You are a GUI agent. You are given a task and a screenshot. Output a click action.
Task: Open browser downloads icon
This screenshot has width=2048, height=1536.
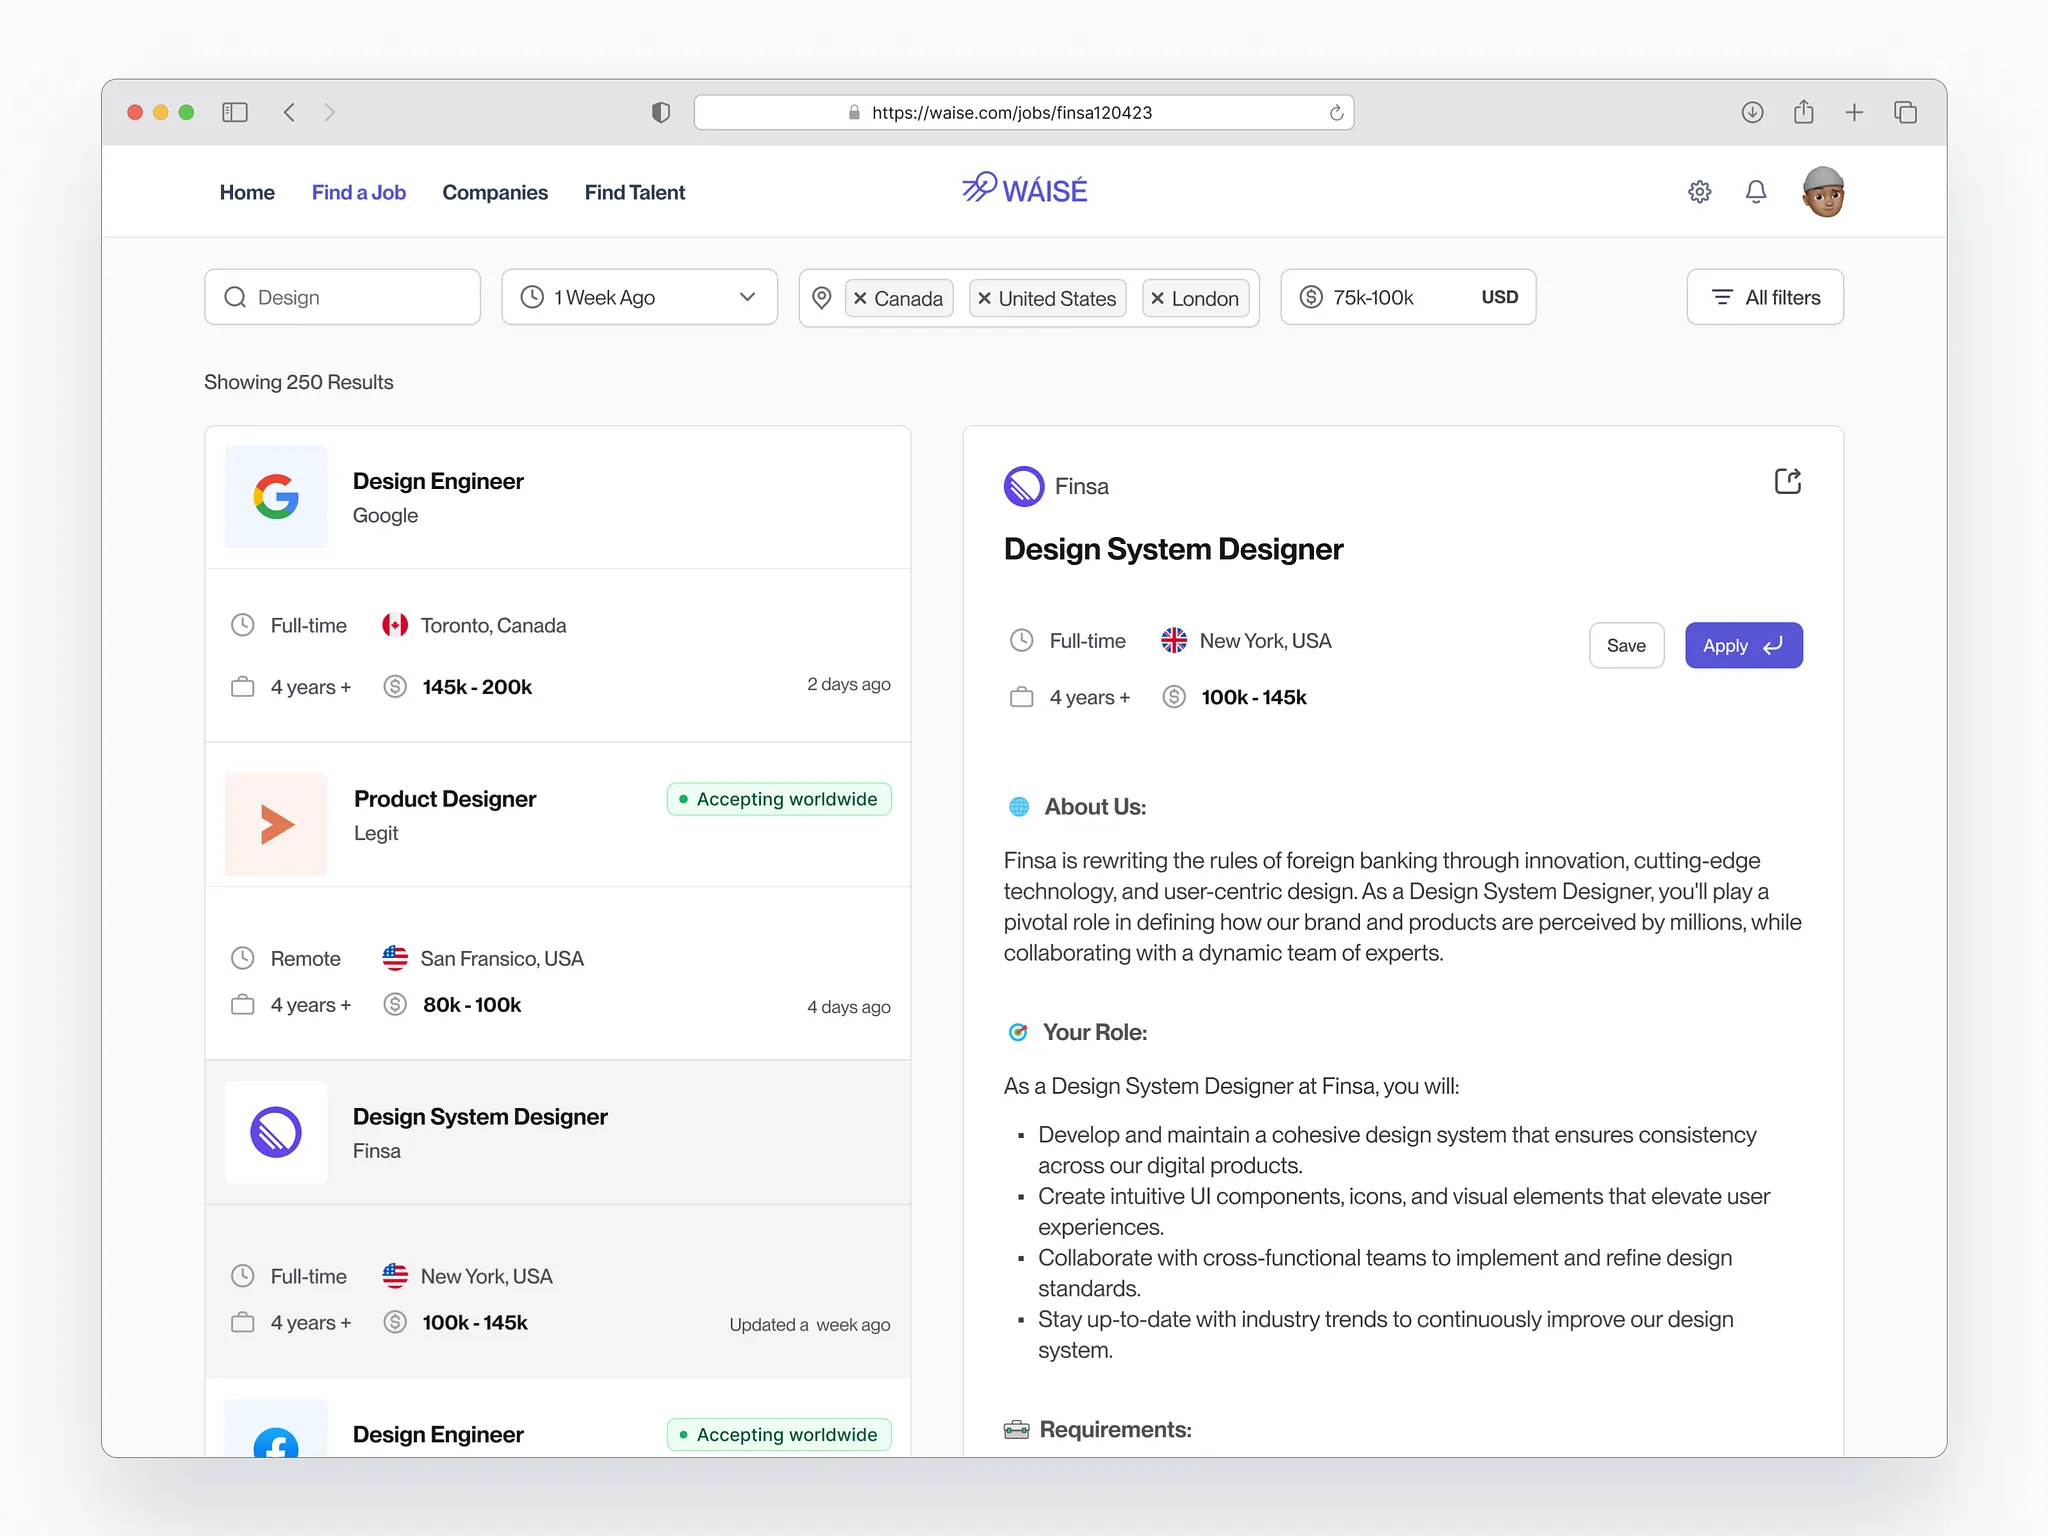tap(1752, 112)
